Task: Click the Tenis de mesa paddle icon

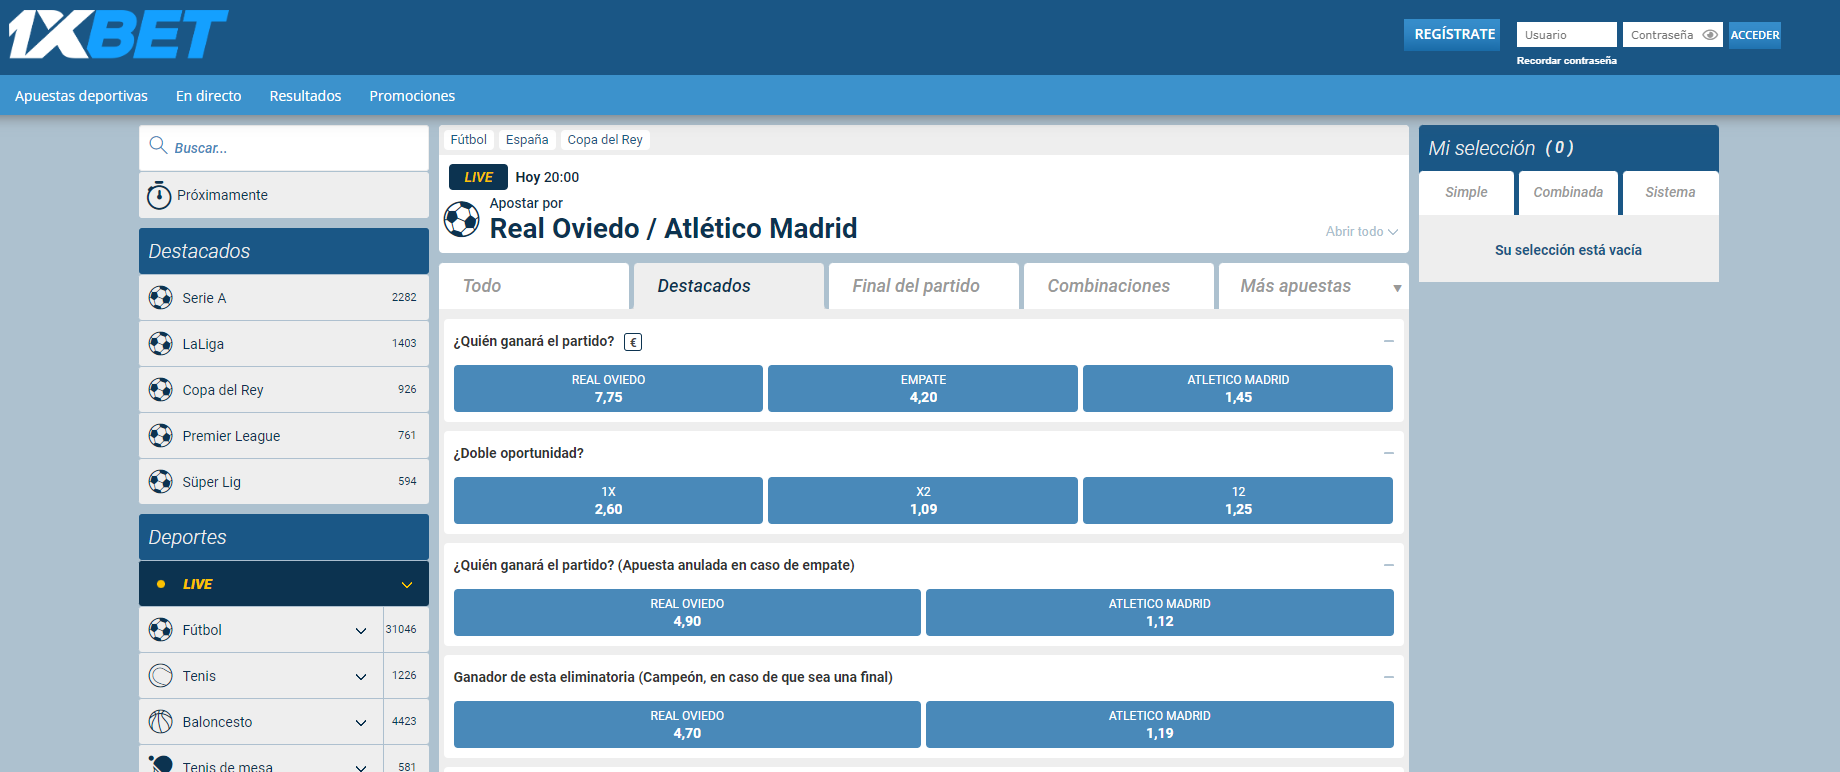Action: click(x=161, y=764)
